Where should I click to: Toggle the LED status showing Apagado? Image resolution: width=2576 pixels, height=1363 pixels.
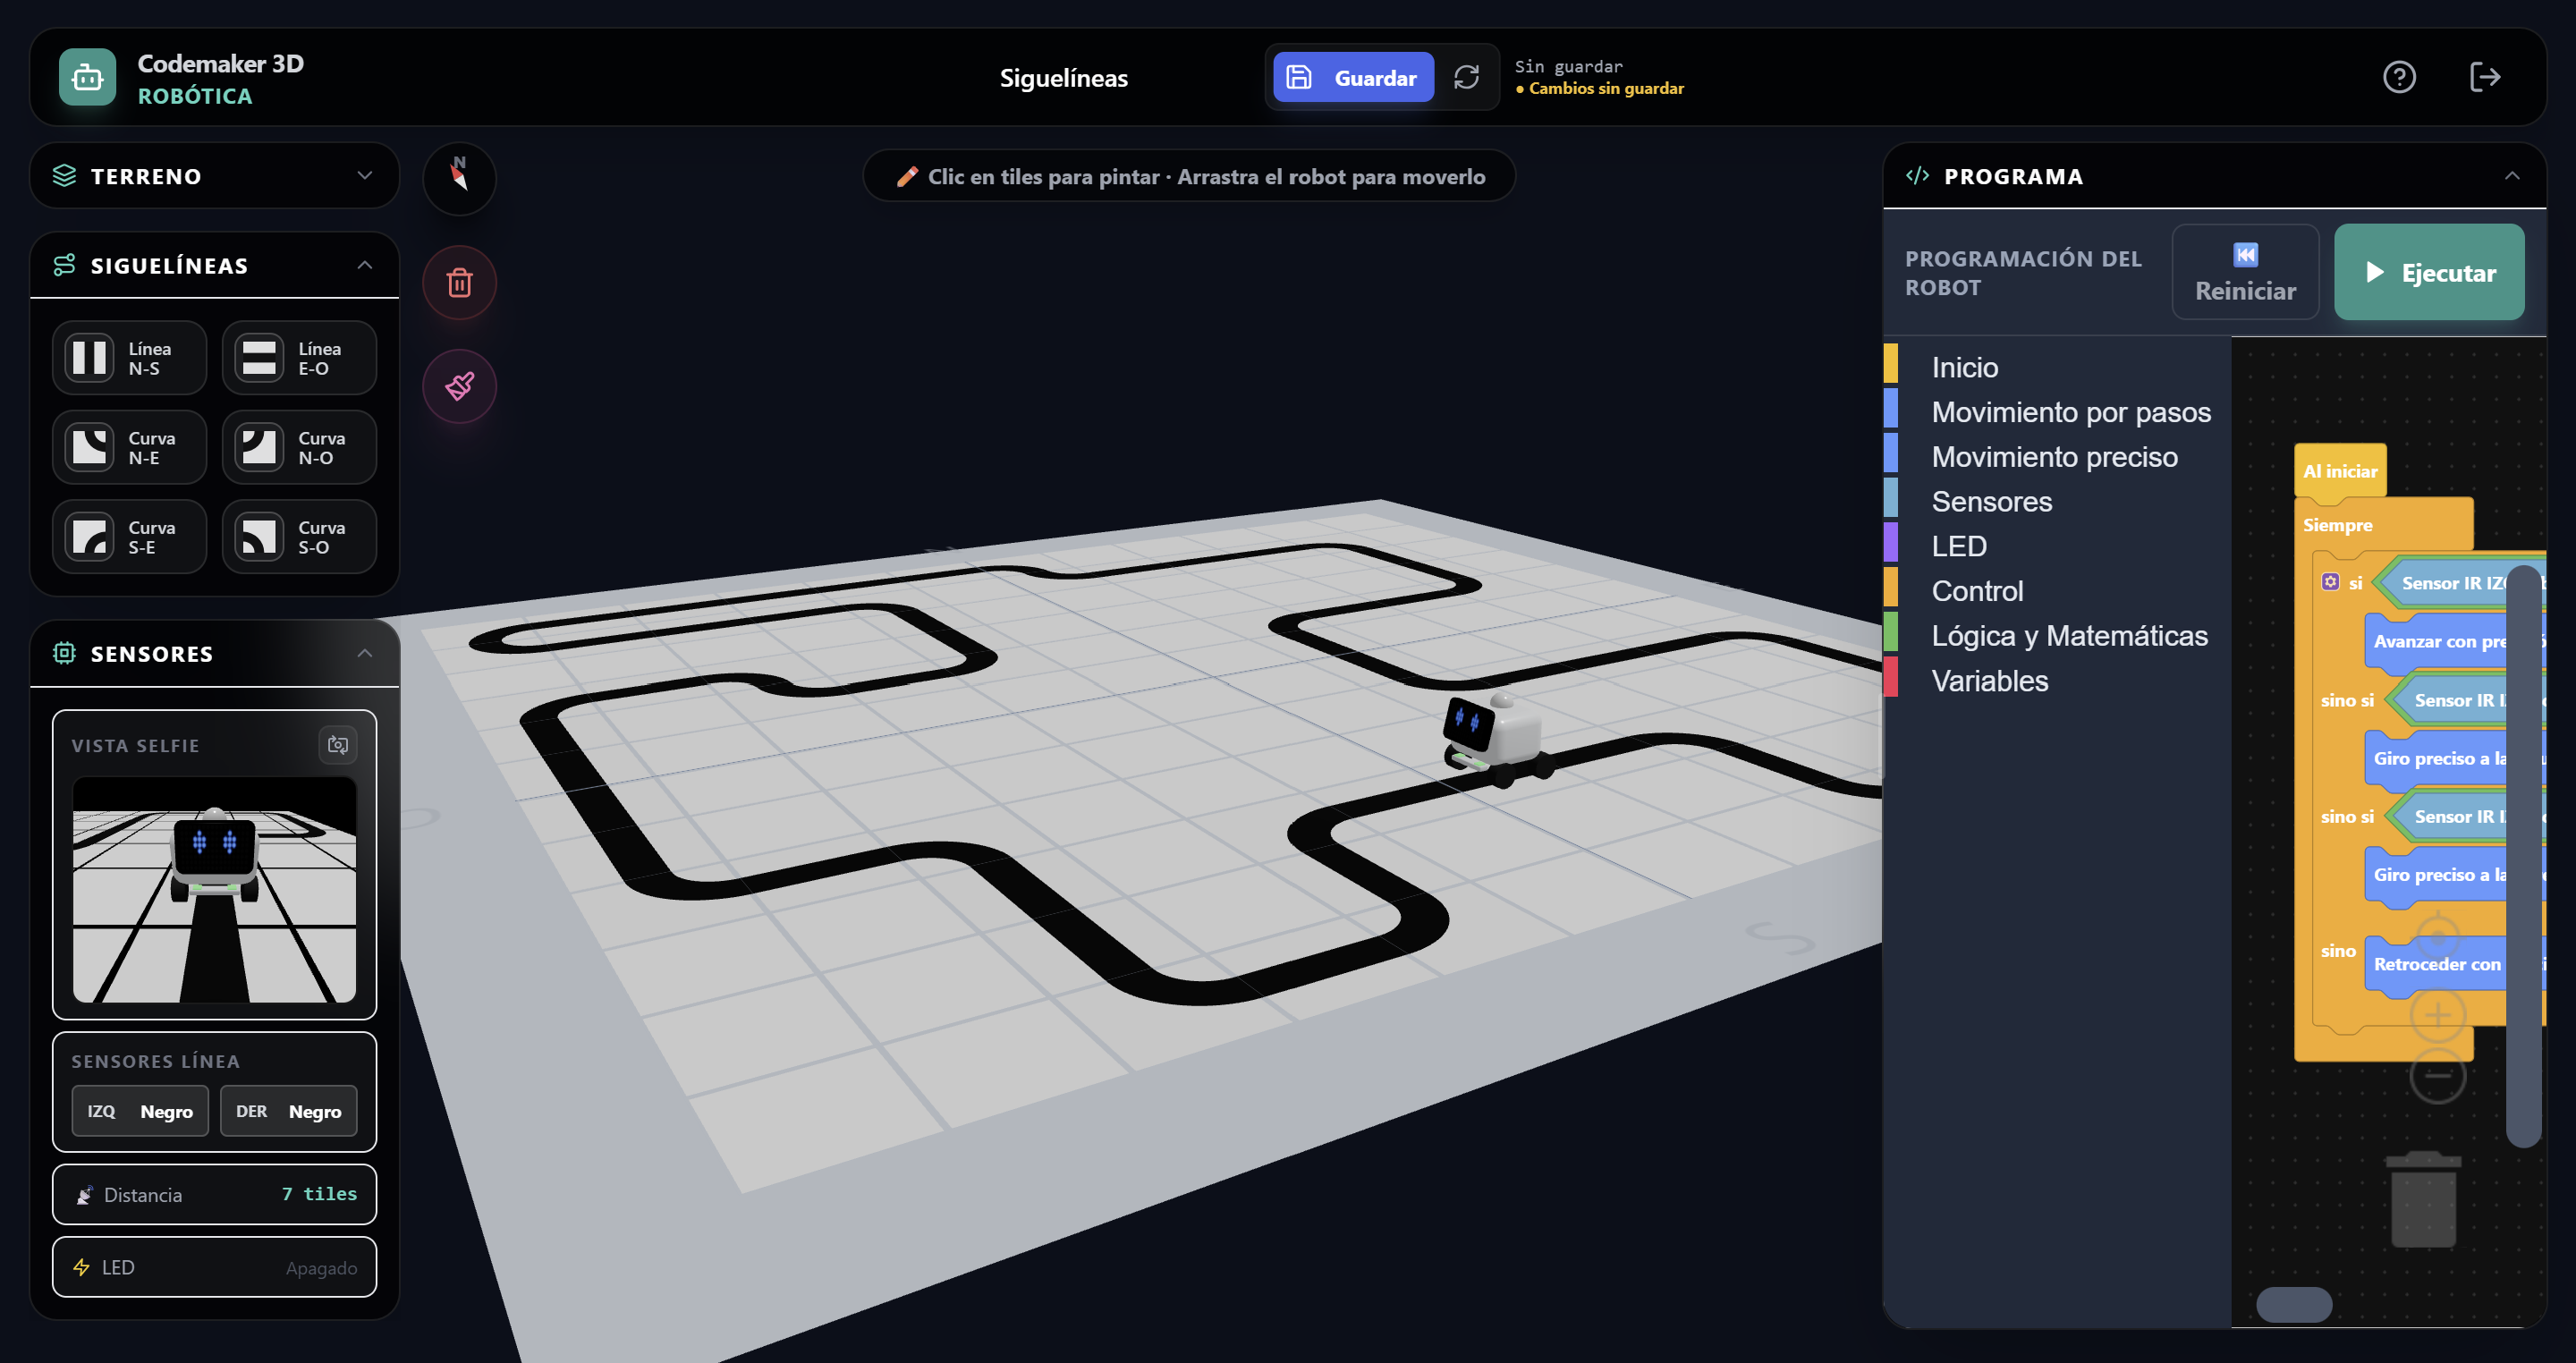(213, 1267)
